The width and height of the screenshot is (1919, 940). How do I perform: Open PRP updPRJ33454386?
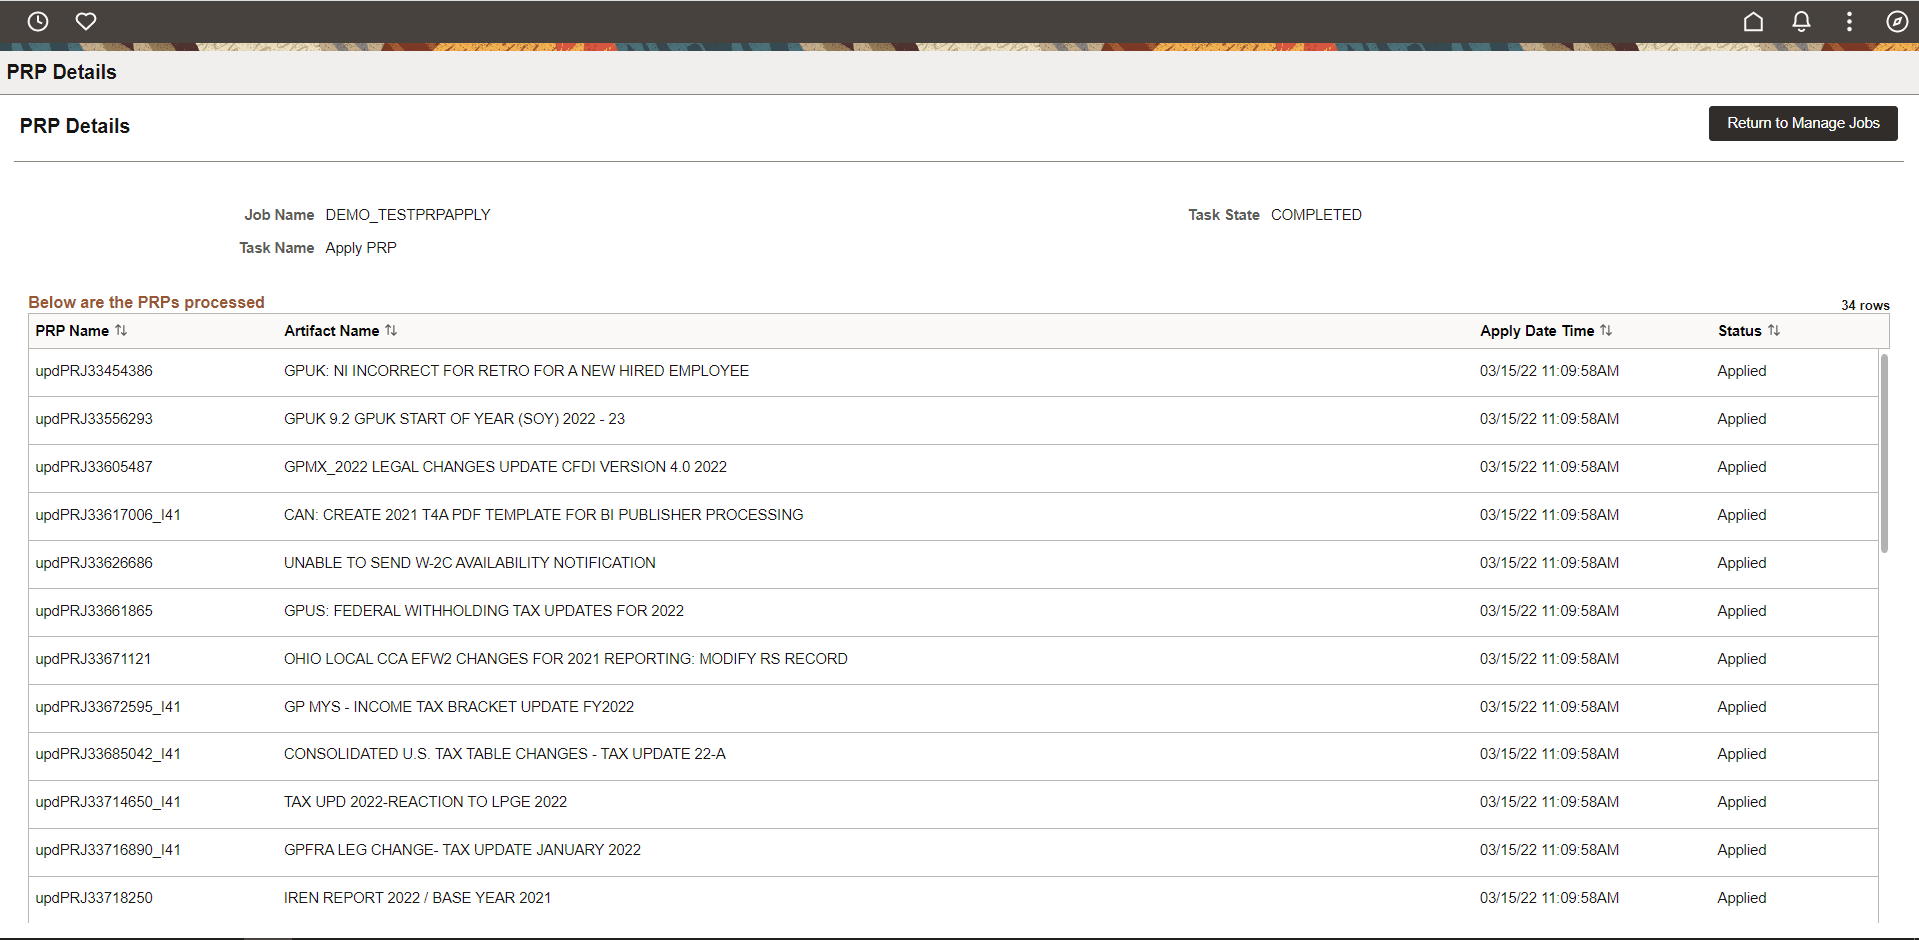pyautogui.click(x=94, y=371)
